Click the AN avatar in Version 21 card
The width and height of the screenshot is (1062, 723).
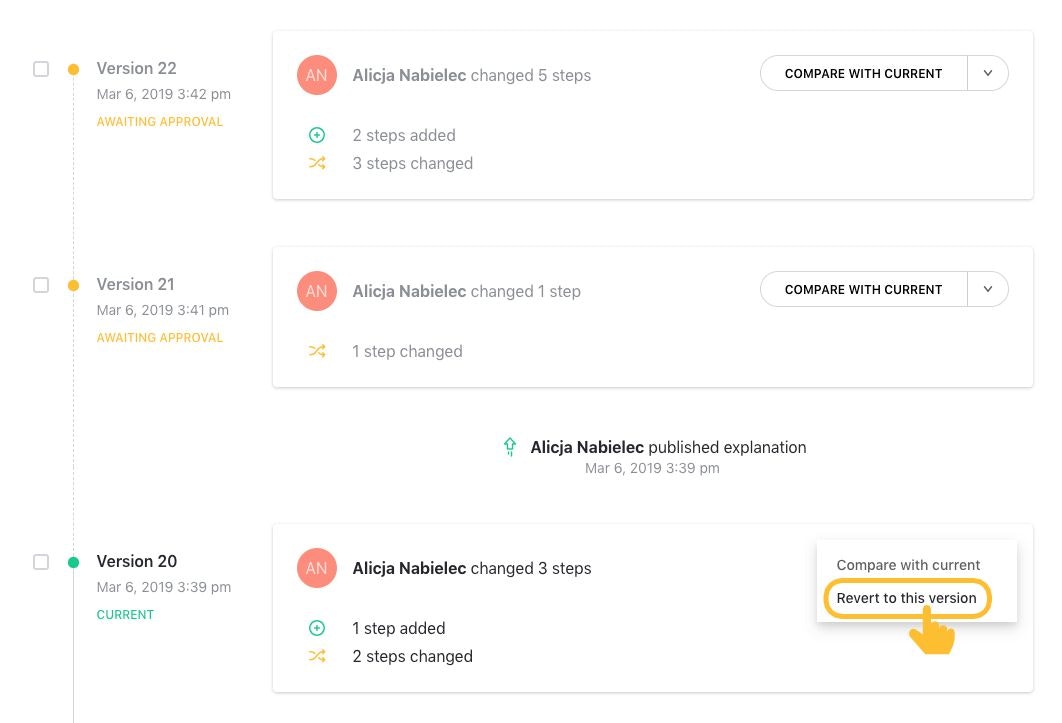316,291
